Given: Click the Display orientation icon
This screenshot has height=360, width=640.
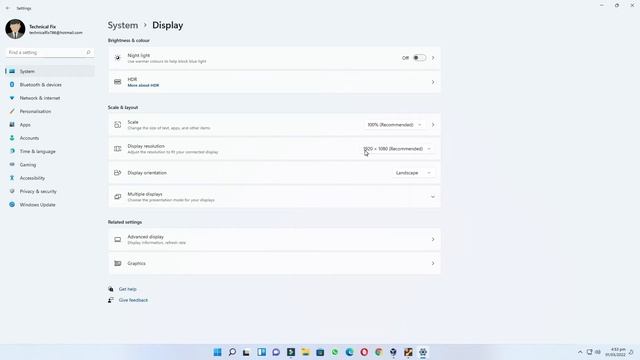Looking at the screenshot, I should pyautogui.click(x=118, y=173).
